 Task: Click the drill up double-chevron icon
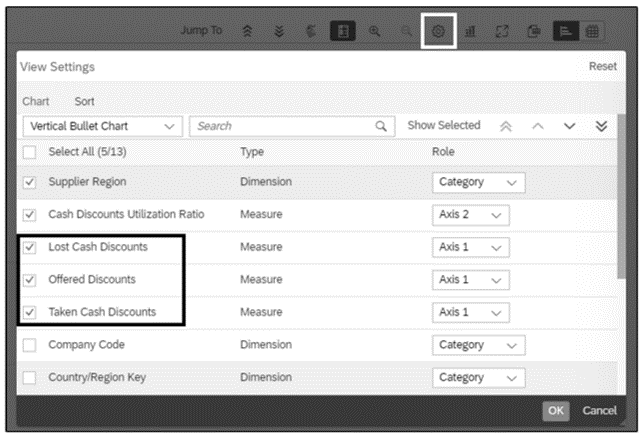click(247, 31)
